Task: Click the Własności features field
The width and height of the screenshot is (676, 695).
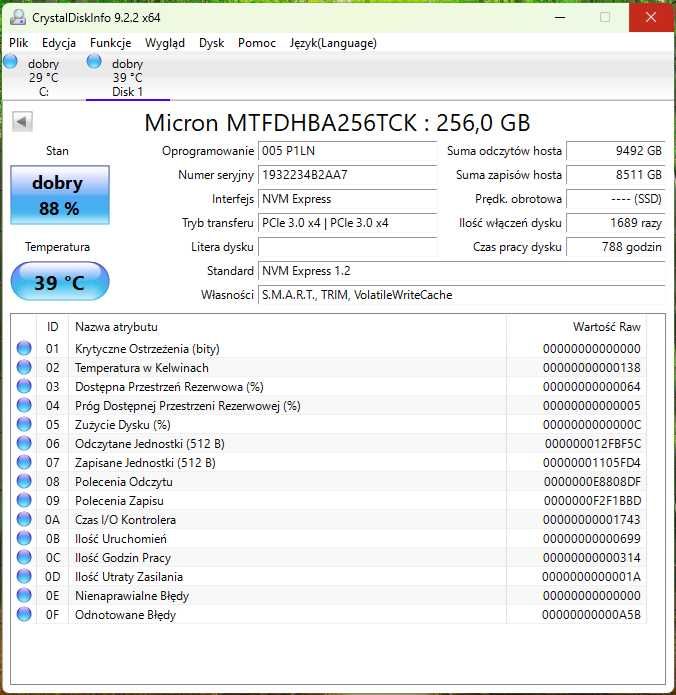Action: point(461,295)
